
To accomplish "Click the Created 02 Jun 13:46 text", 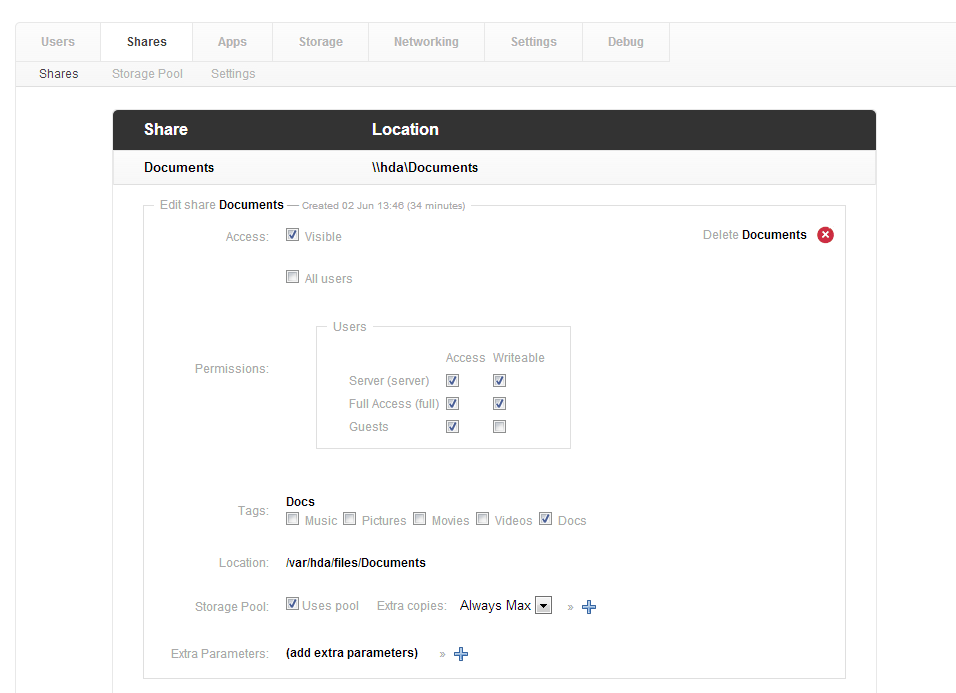I will [x=383, y=206].
